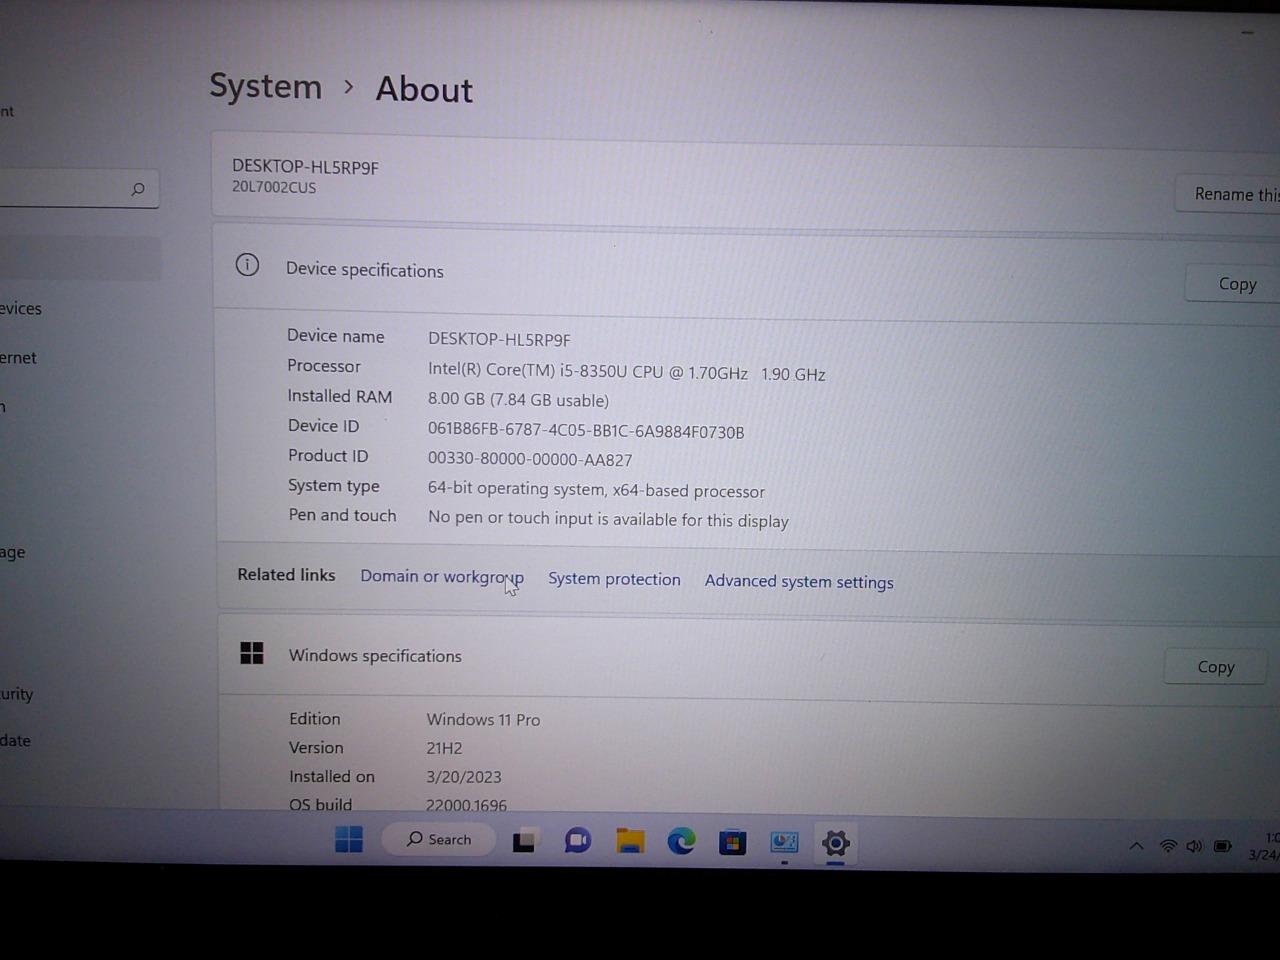Open Wi-Fi network status icon
1280x960 pixels.
1167,846
